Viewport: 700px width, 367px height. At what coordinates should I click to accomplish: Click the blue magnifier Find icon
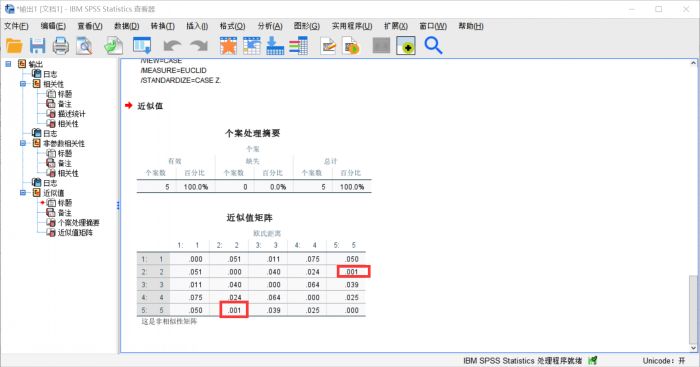pos(433,46)
